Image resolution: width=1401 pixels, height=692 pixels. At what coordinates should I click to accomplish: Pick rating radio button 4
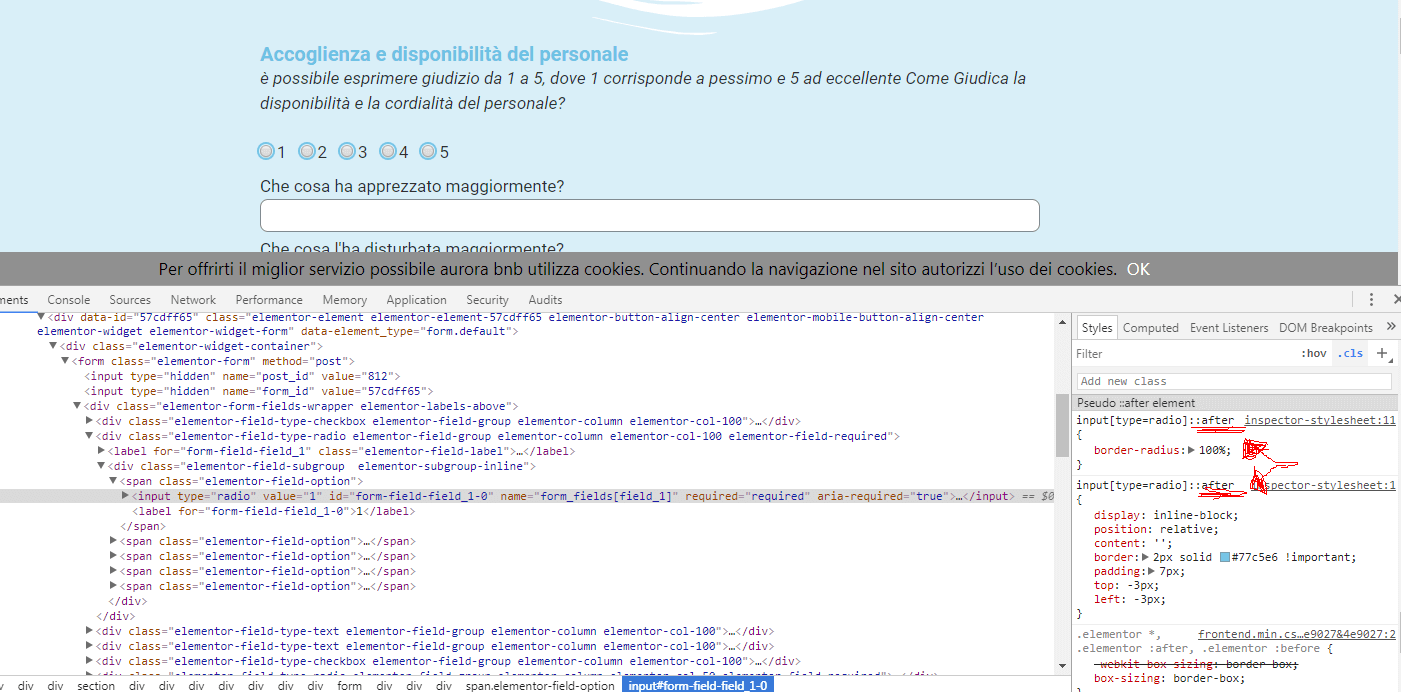coord(388,151)
